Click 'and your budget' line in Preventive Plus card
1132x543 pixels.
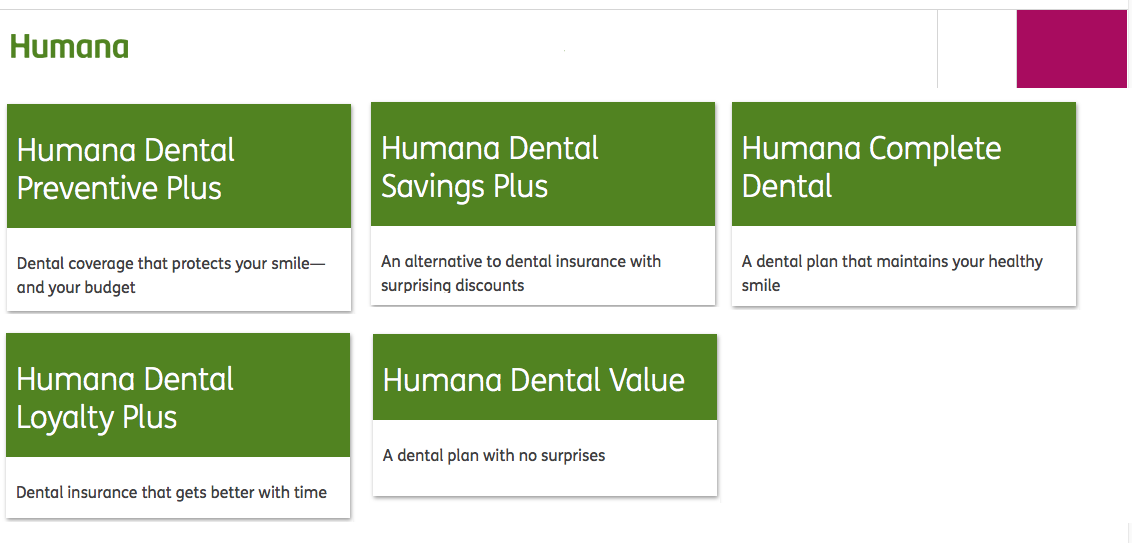pyautogui.click(x=76, y=287)
